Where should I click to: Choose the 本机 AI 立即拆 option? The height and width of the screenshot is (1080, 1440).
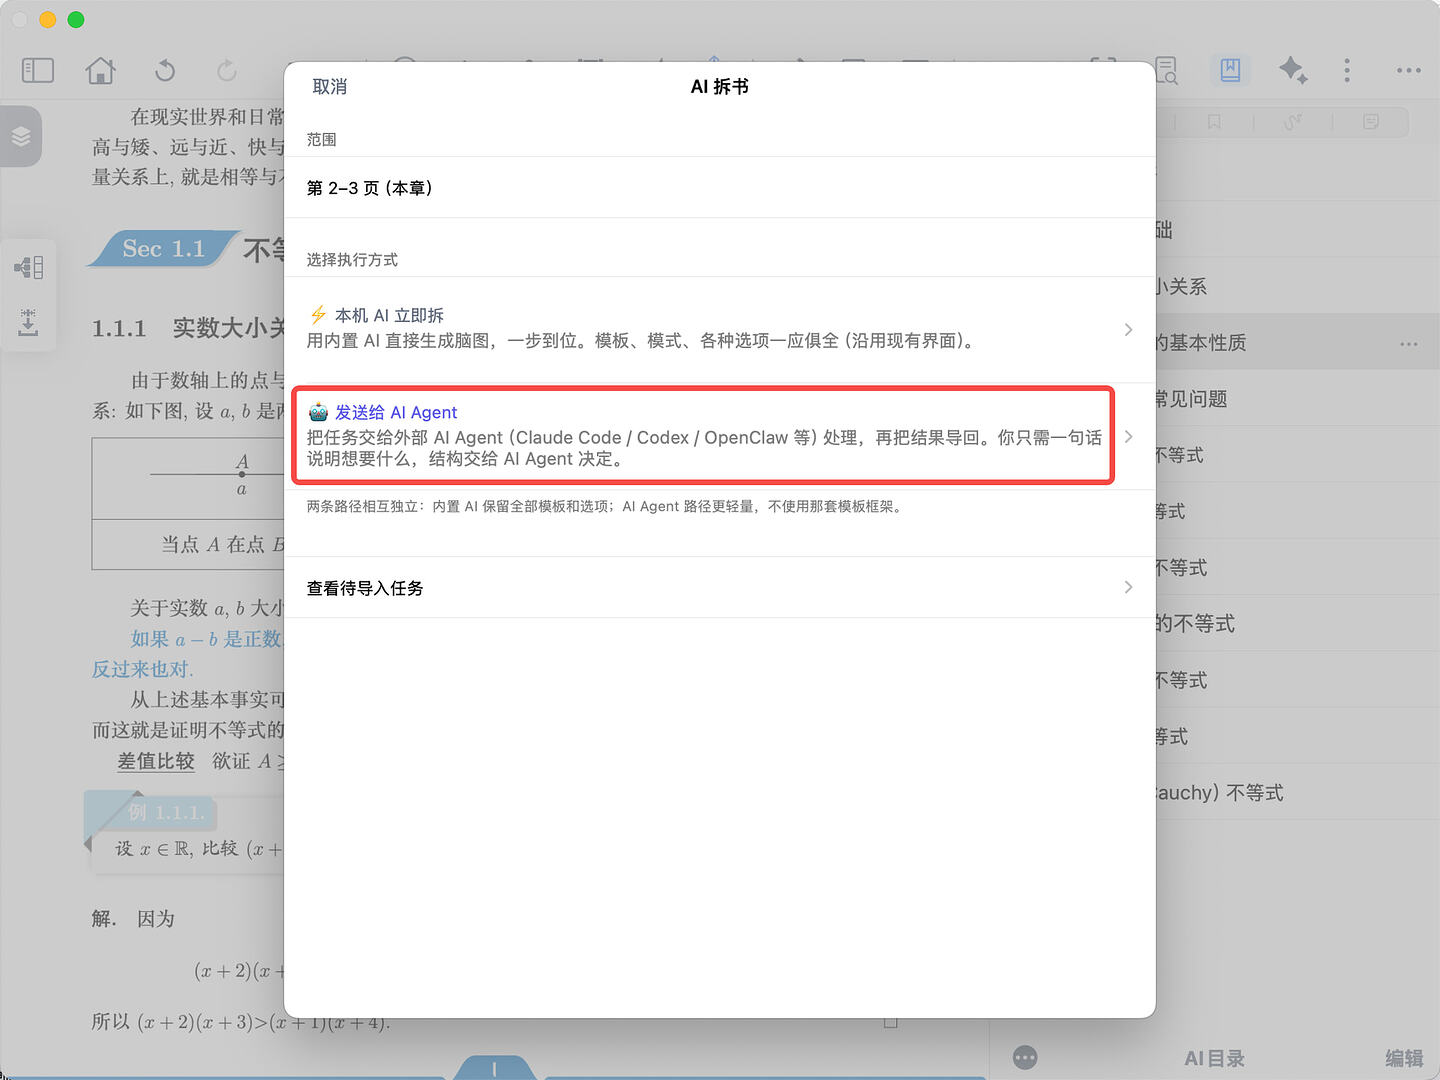pyautogui.click(x=720, y=329)
